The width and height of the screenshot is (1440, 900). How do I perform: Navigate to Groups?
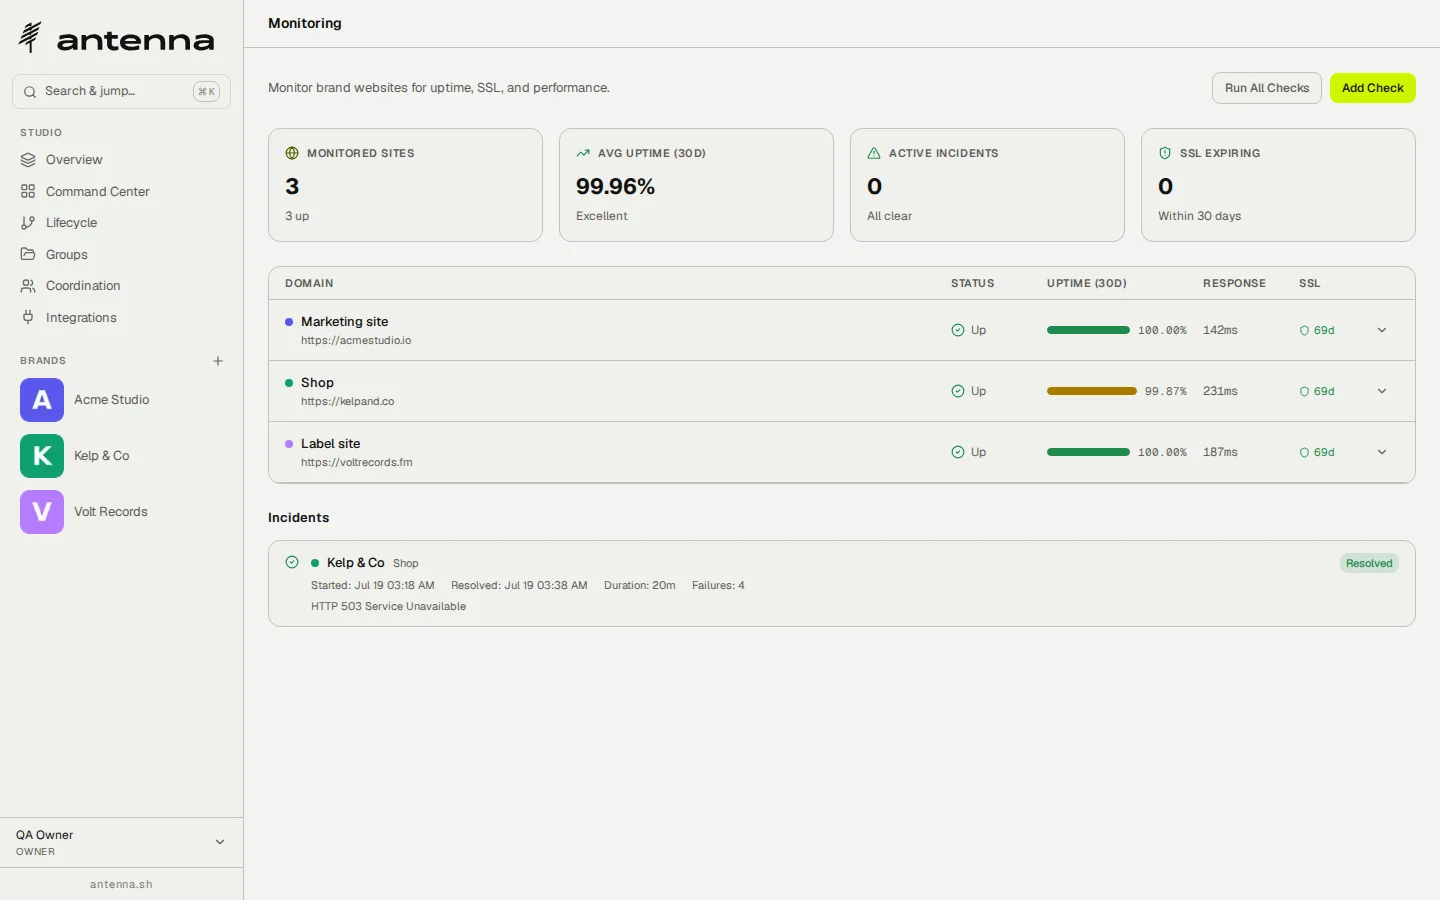[121, 254]
